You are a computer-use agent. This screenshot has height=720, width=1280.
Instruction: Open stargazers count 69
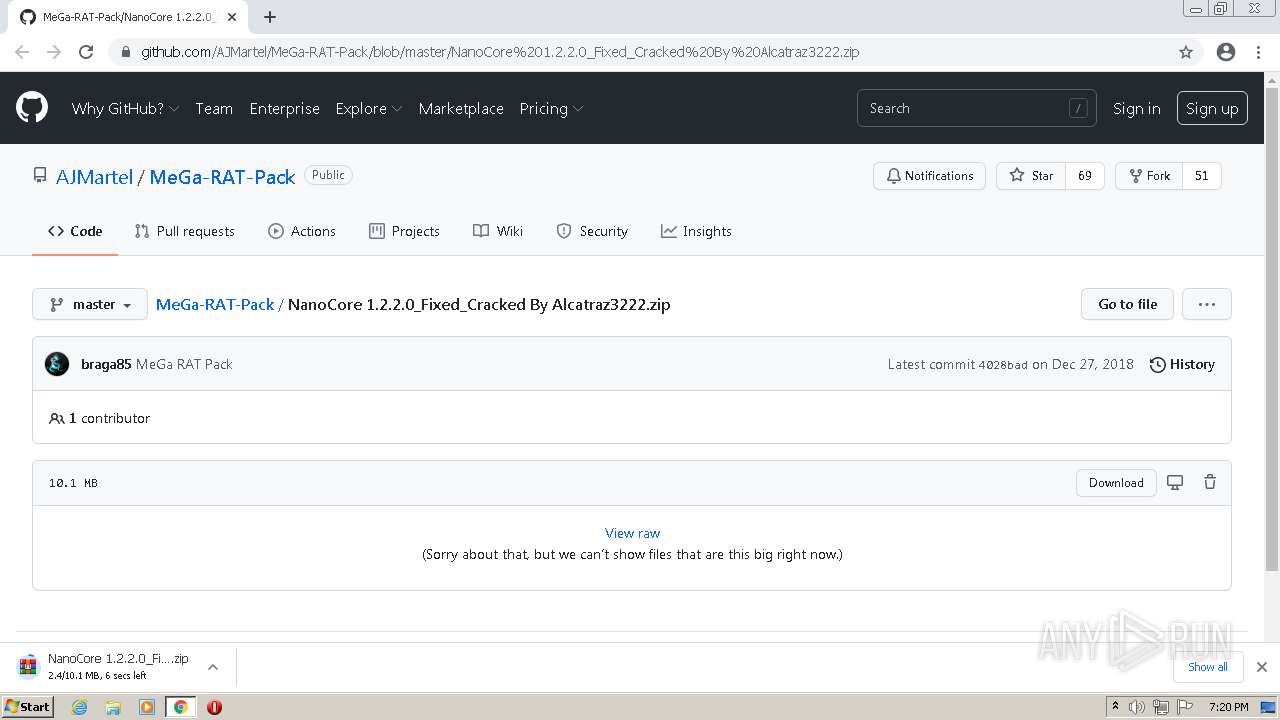pyautogui.click(x=1085, y=176)
